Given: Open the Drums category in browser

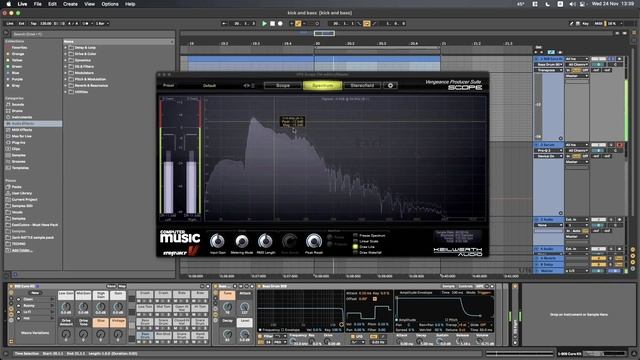Looking at the screenshot, I should point(17,111).
